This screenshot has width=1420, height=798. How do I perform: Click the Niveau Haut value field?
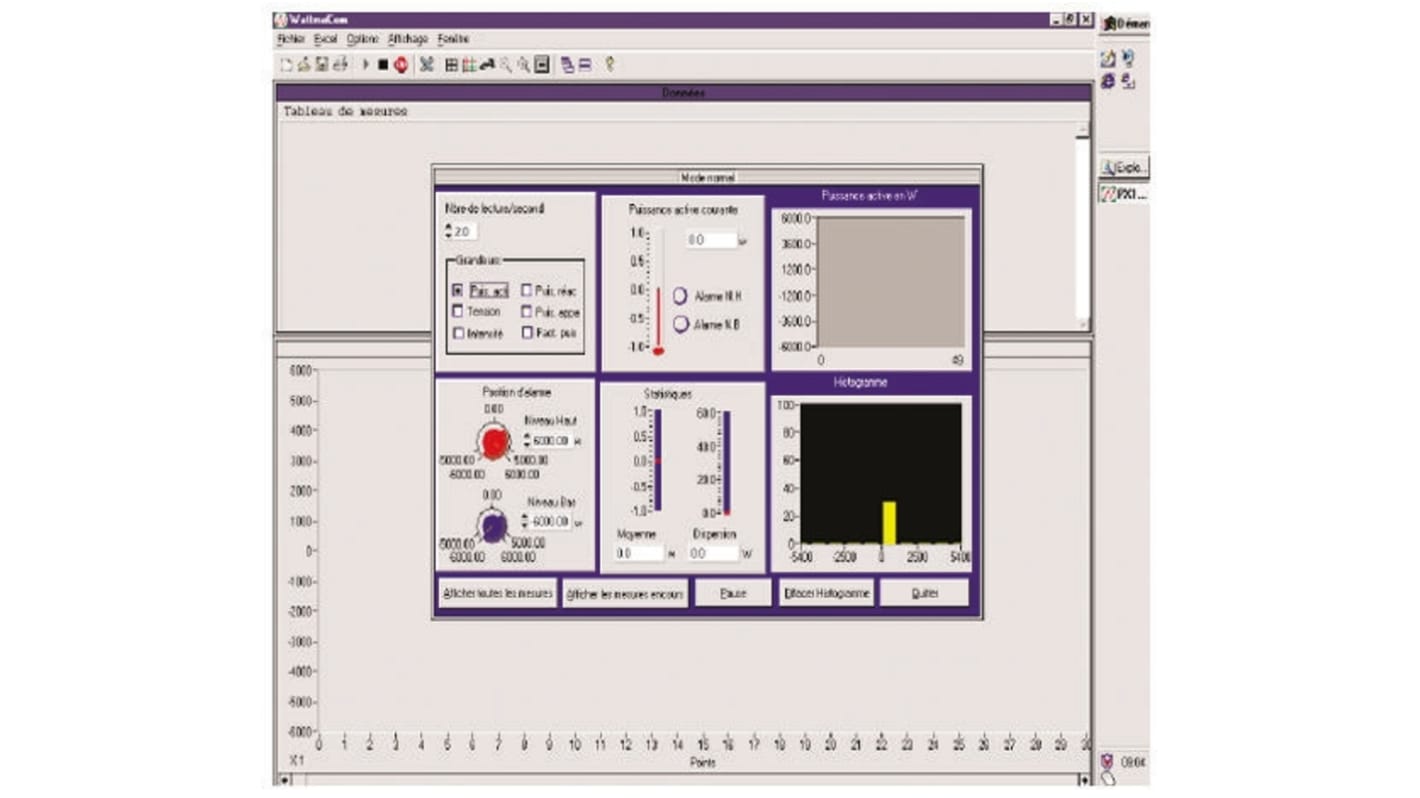551,440
